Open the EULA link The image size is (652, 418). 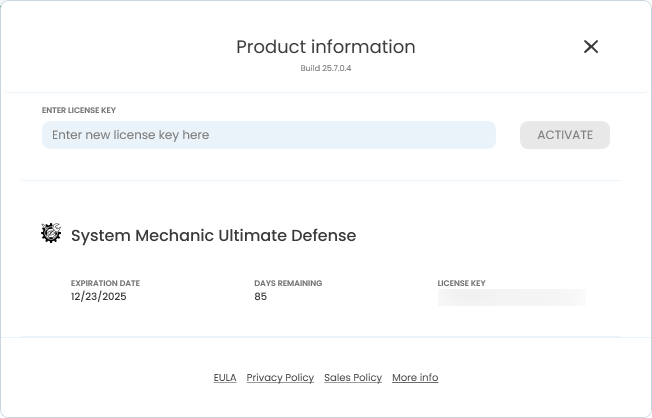[x=224, y=378]
